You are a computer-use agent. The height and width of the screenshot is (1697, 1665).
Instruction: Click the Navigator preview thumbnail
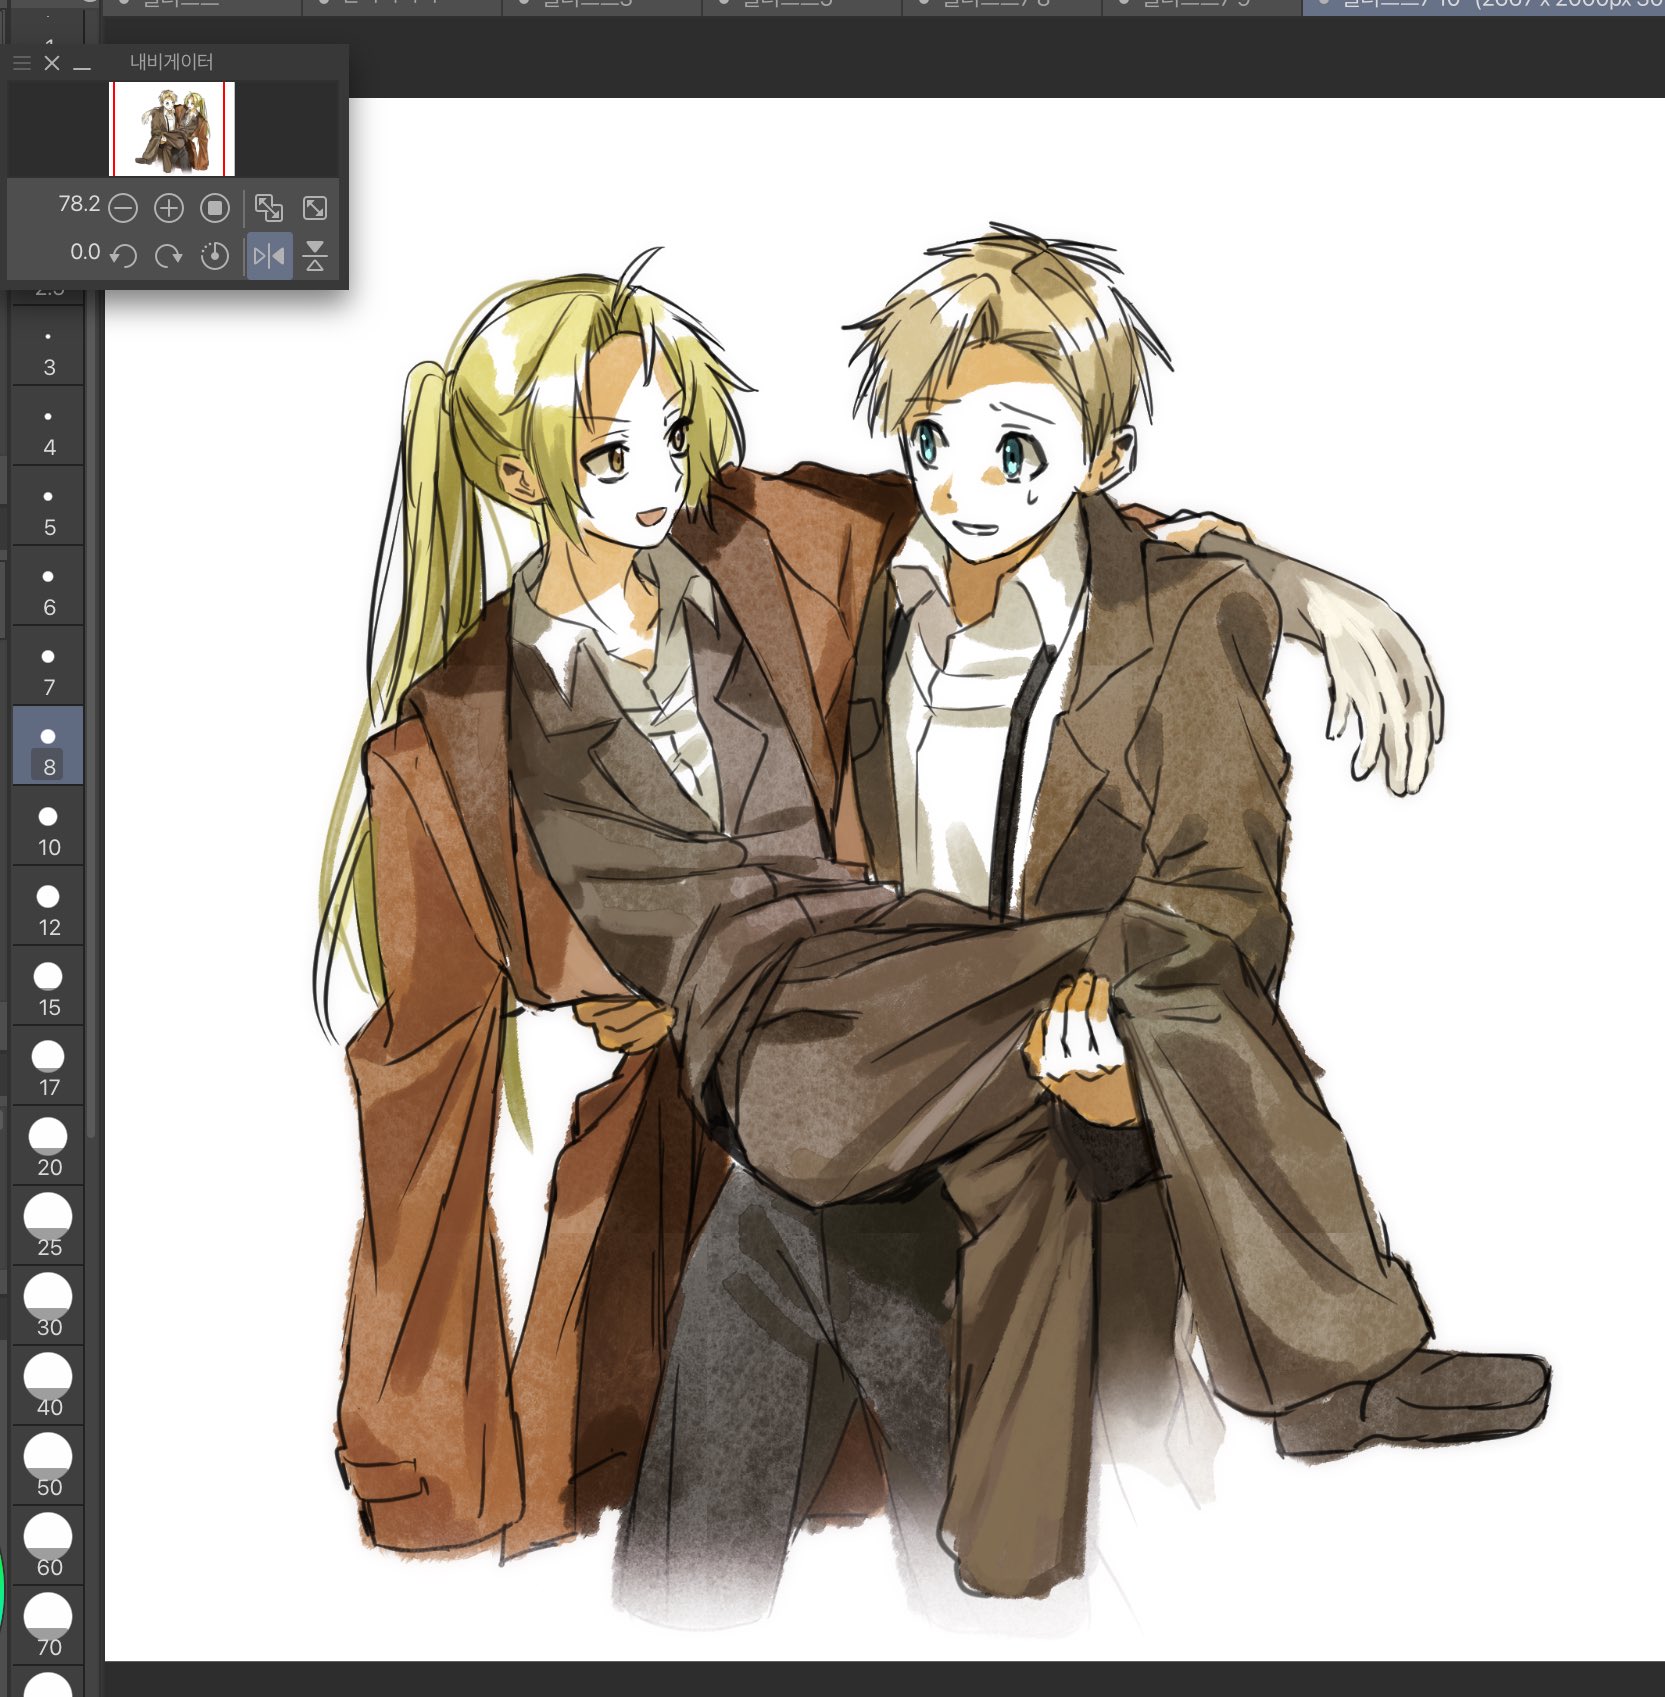(x=172, y=129)
